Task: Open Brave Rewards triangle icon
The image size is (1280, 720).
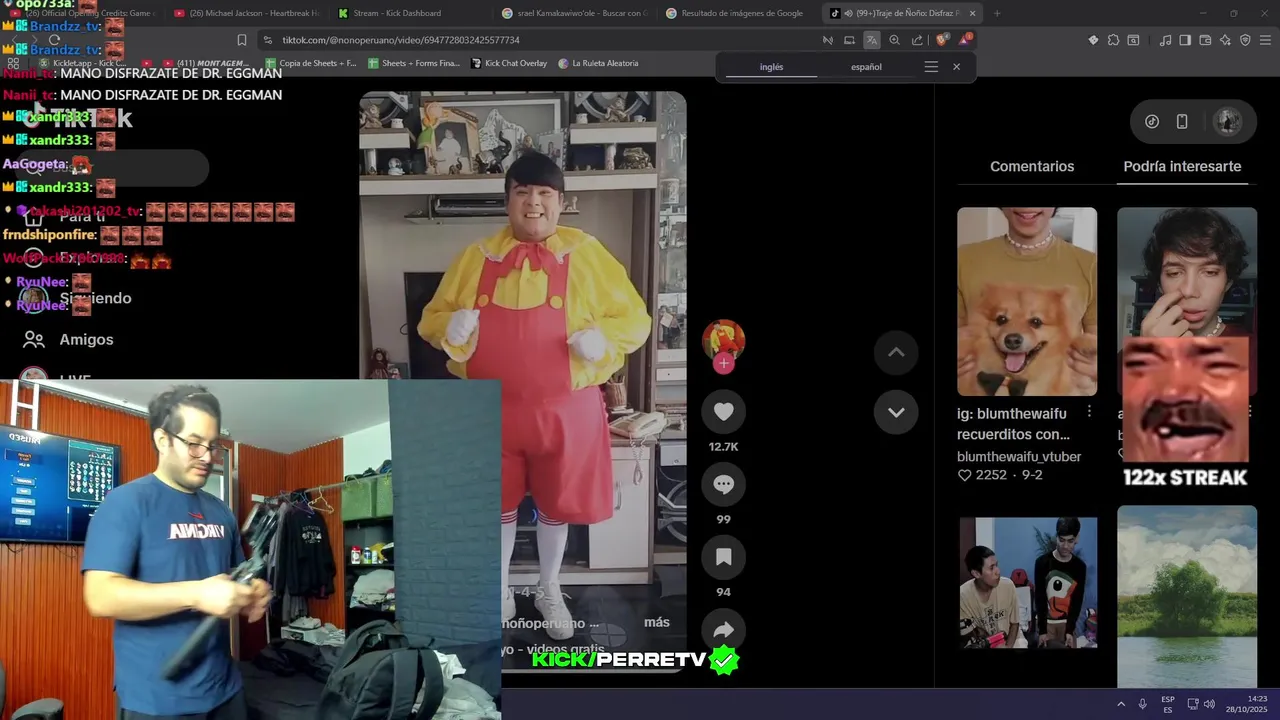Action: tap(965, 40)
